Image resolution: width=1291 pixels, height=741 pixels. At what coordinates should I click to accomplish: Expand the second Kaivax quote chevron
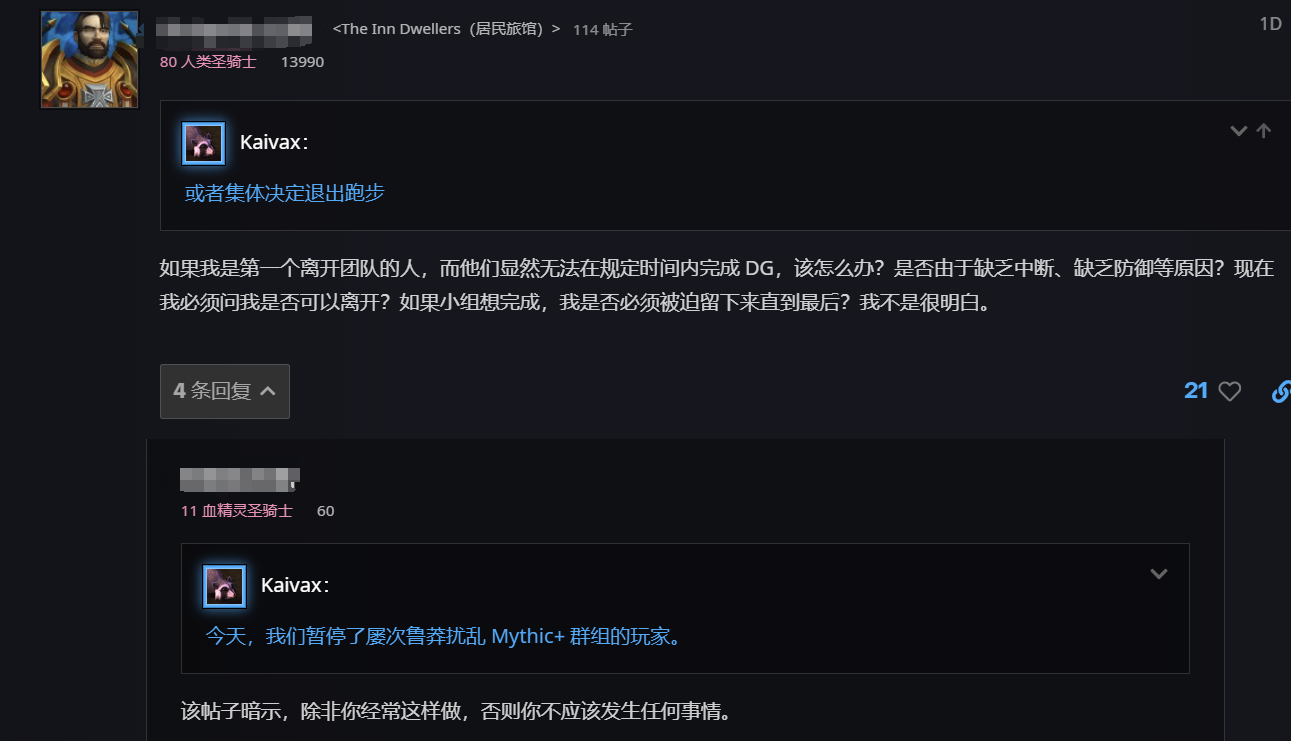[x=1159, y=574]
